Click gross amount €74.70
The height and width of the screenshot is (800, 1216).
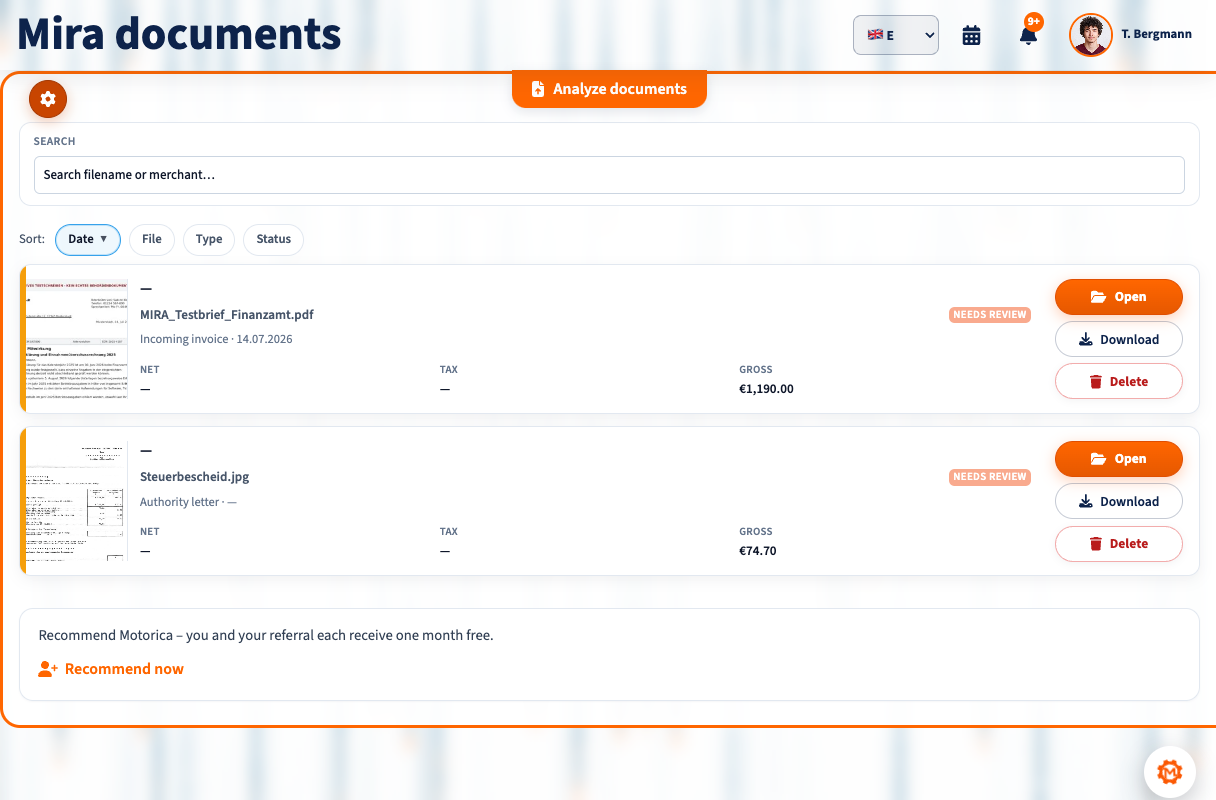(x=758, y=551)
